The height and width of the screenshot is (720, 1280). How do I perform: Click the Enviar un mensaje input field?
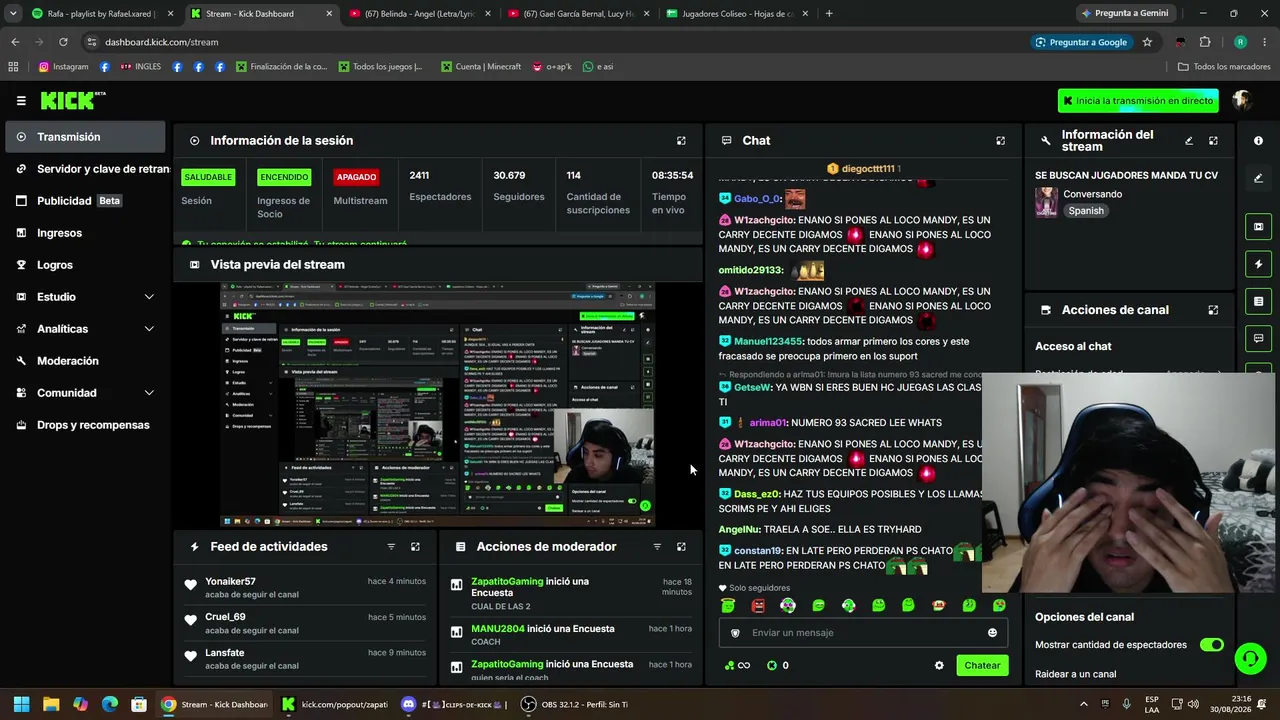[x=862, y=633]
